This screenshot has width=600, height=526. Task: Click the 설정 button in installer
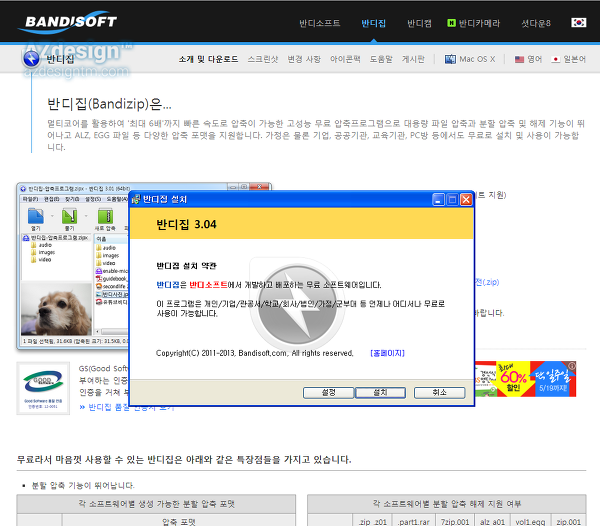pos(328,392)
